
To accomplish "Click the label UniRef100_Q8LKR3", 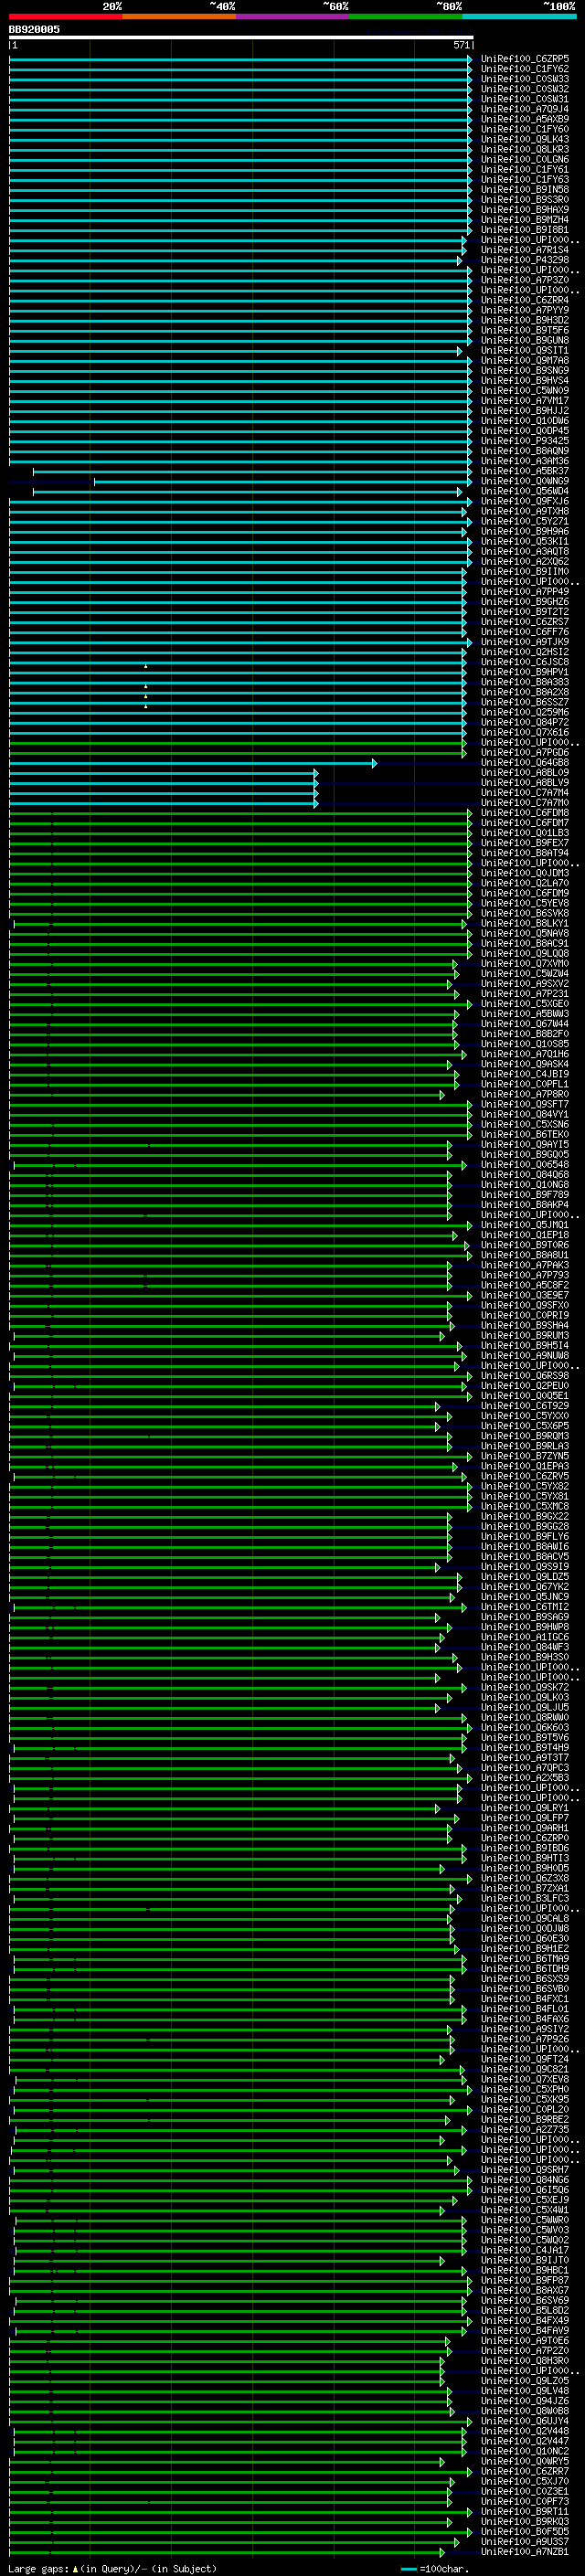I will (525, 149).
